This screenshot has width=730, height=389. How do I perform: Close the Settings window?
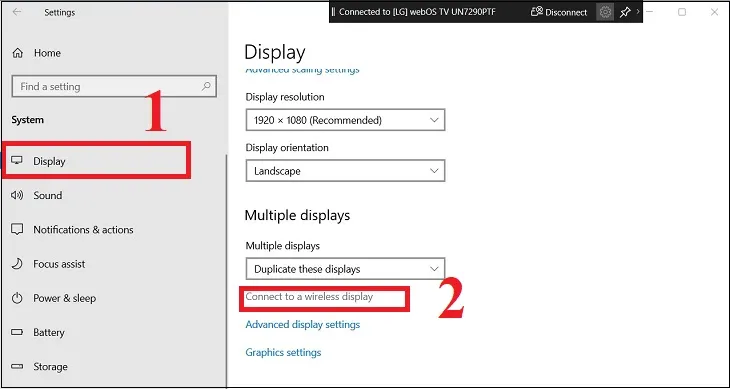714,12
